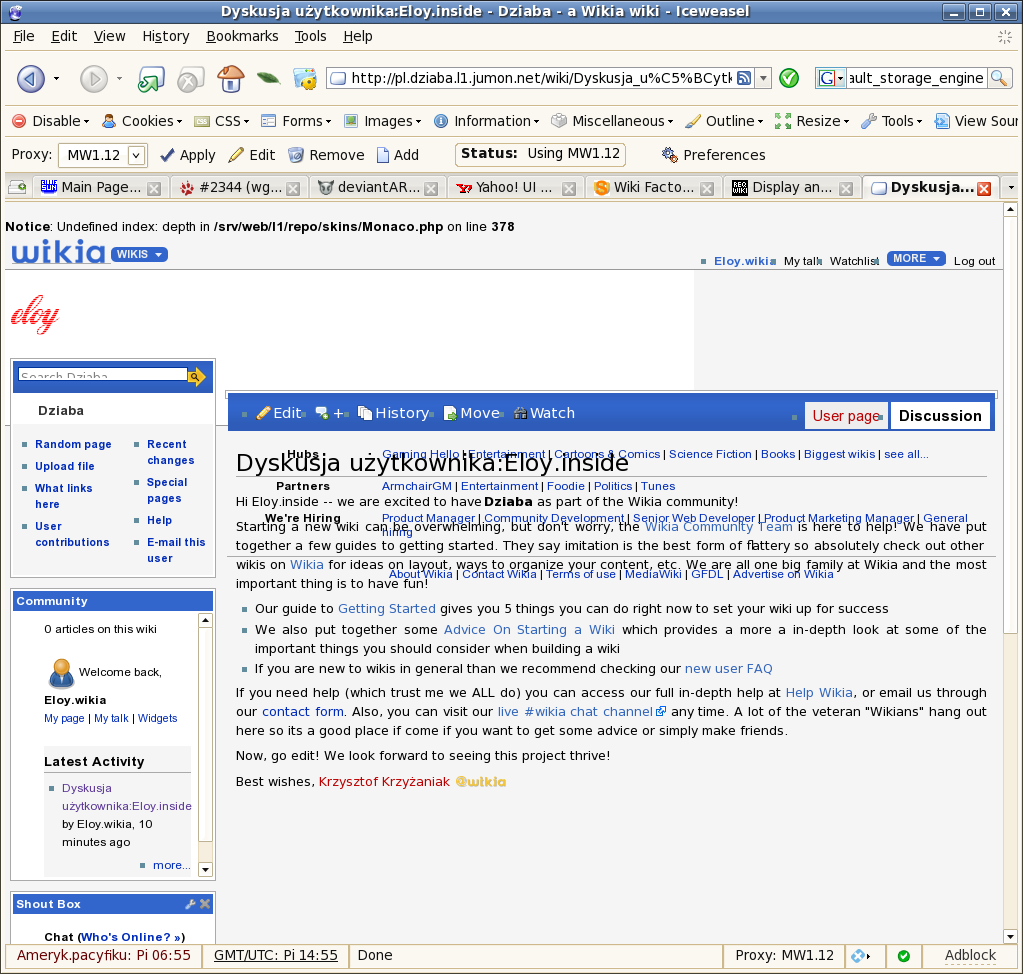Click the RSS feed icon in address bar
Viewport: 1023px width, 974px height.
(x=744, y=78)
